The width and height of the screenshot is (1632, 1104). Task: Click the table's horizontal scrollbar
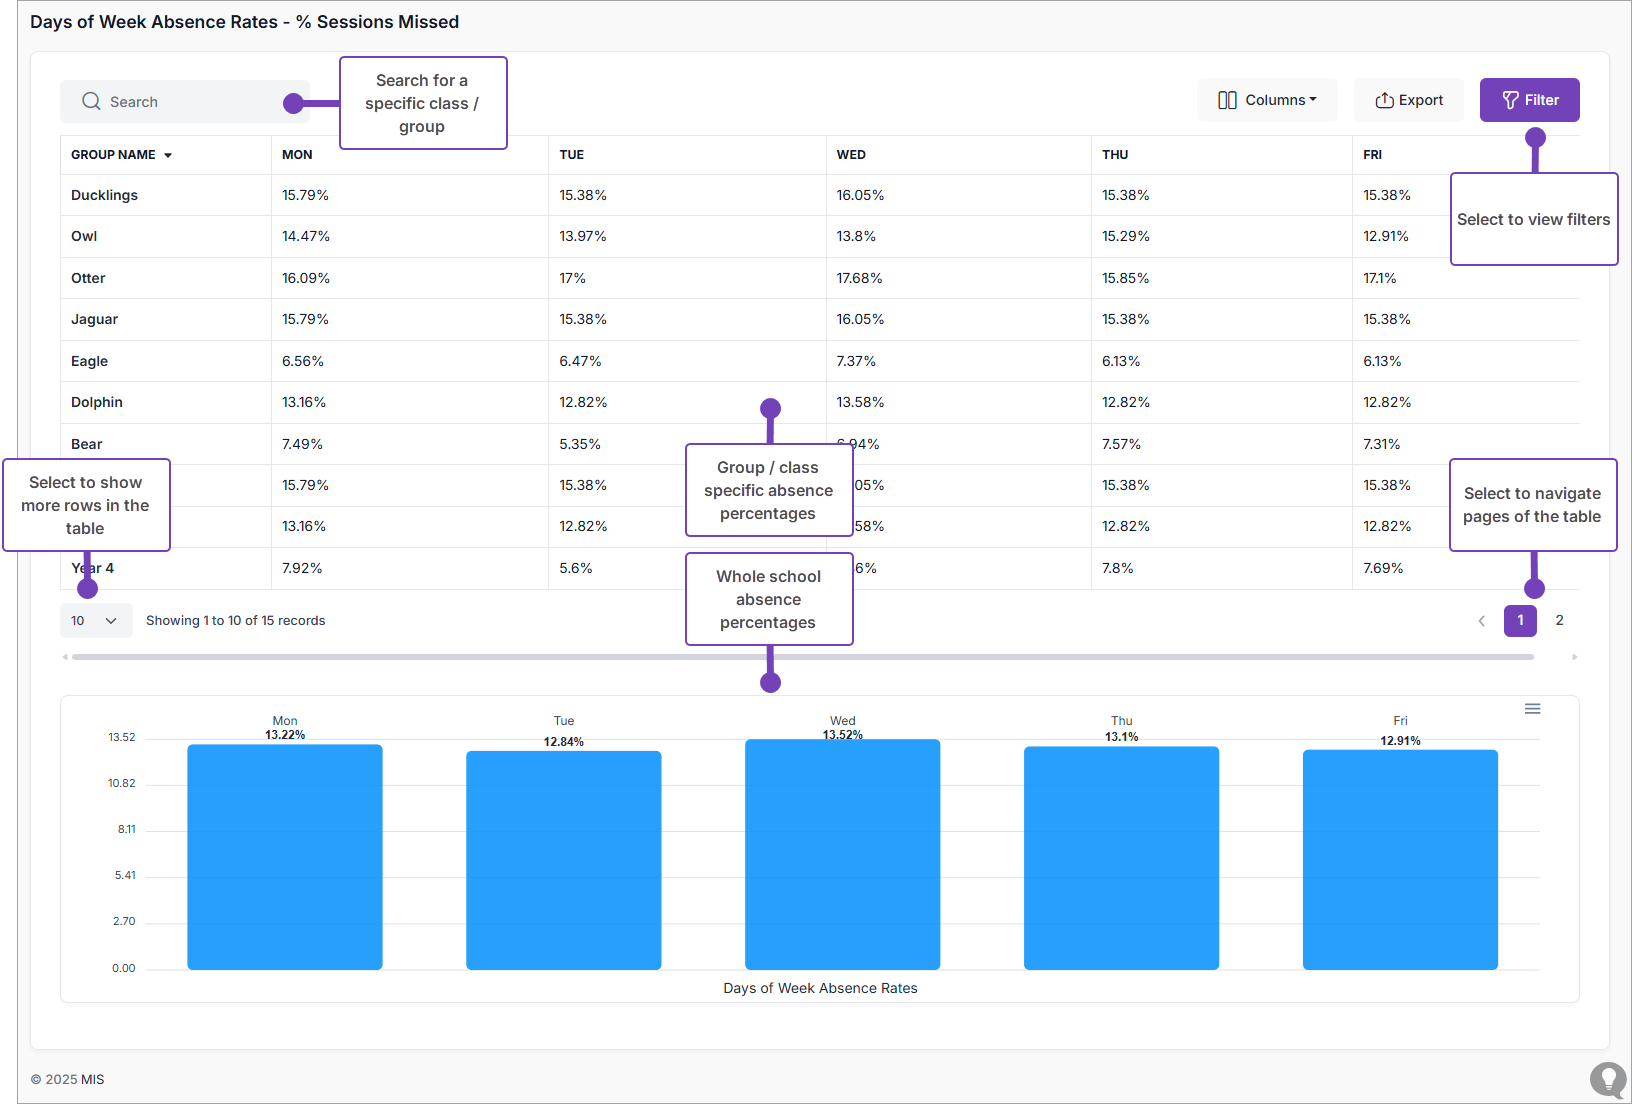click(802, 657)
